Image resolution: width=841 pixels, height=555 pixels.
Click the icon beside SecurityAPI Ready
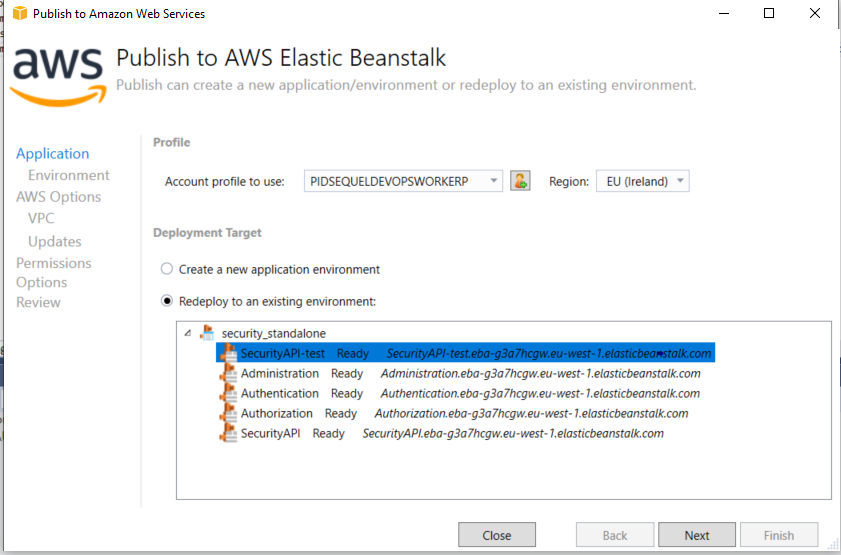click(x=228, y=433)
